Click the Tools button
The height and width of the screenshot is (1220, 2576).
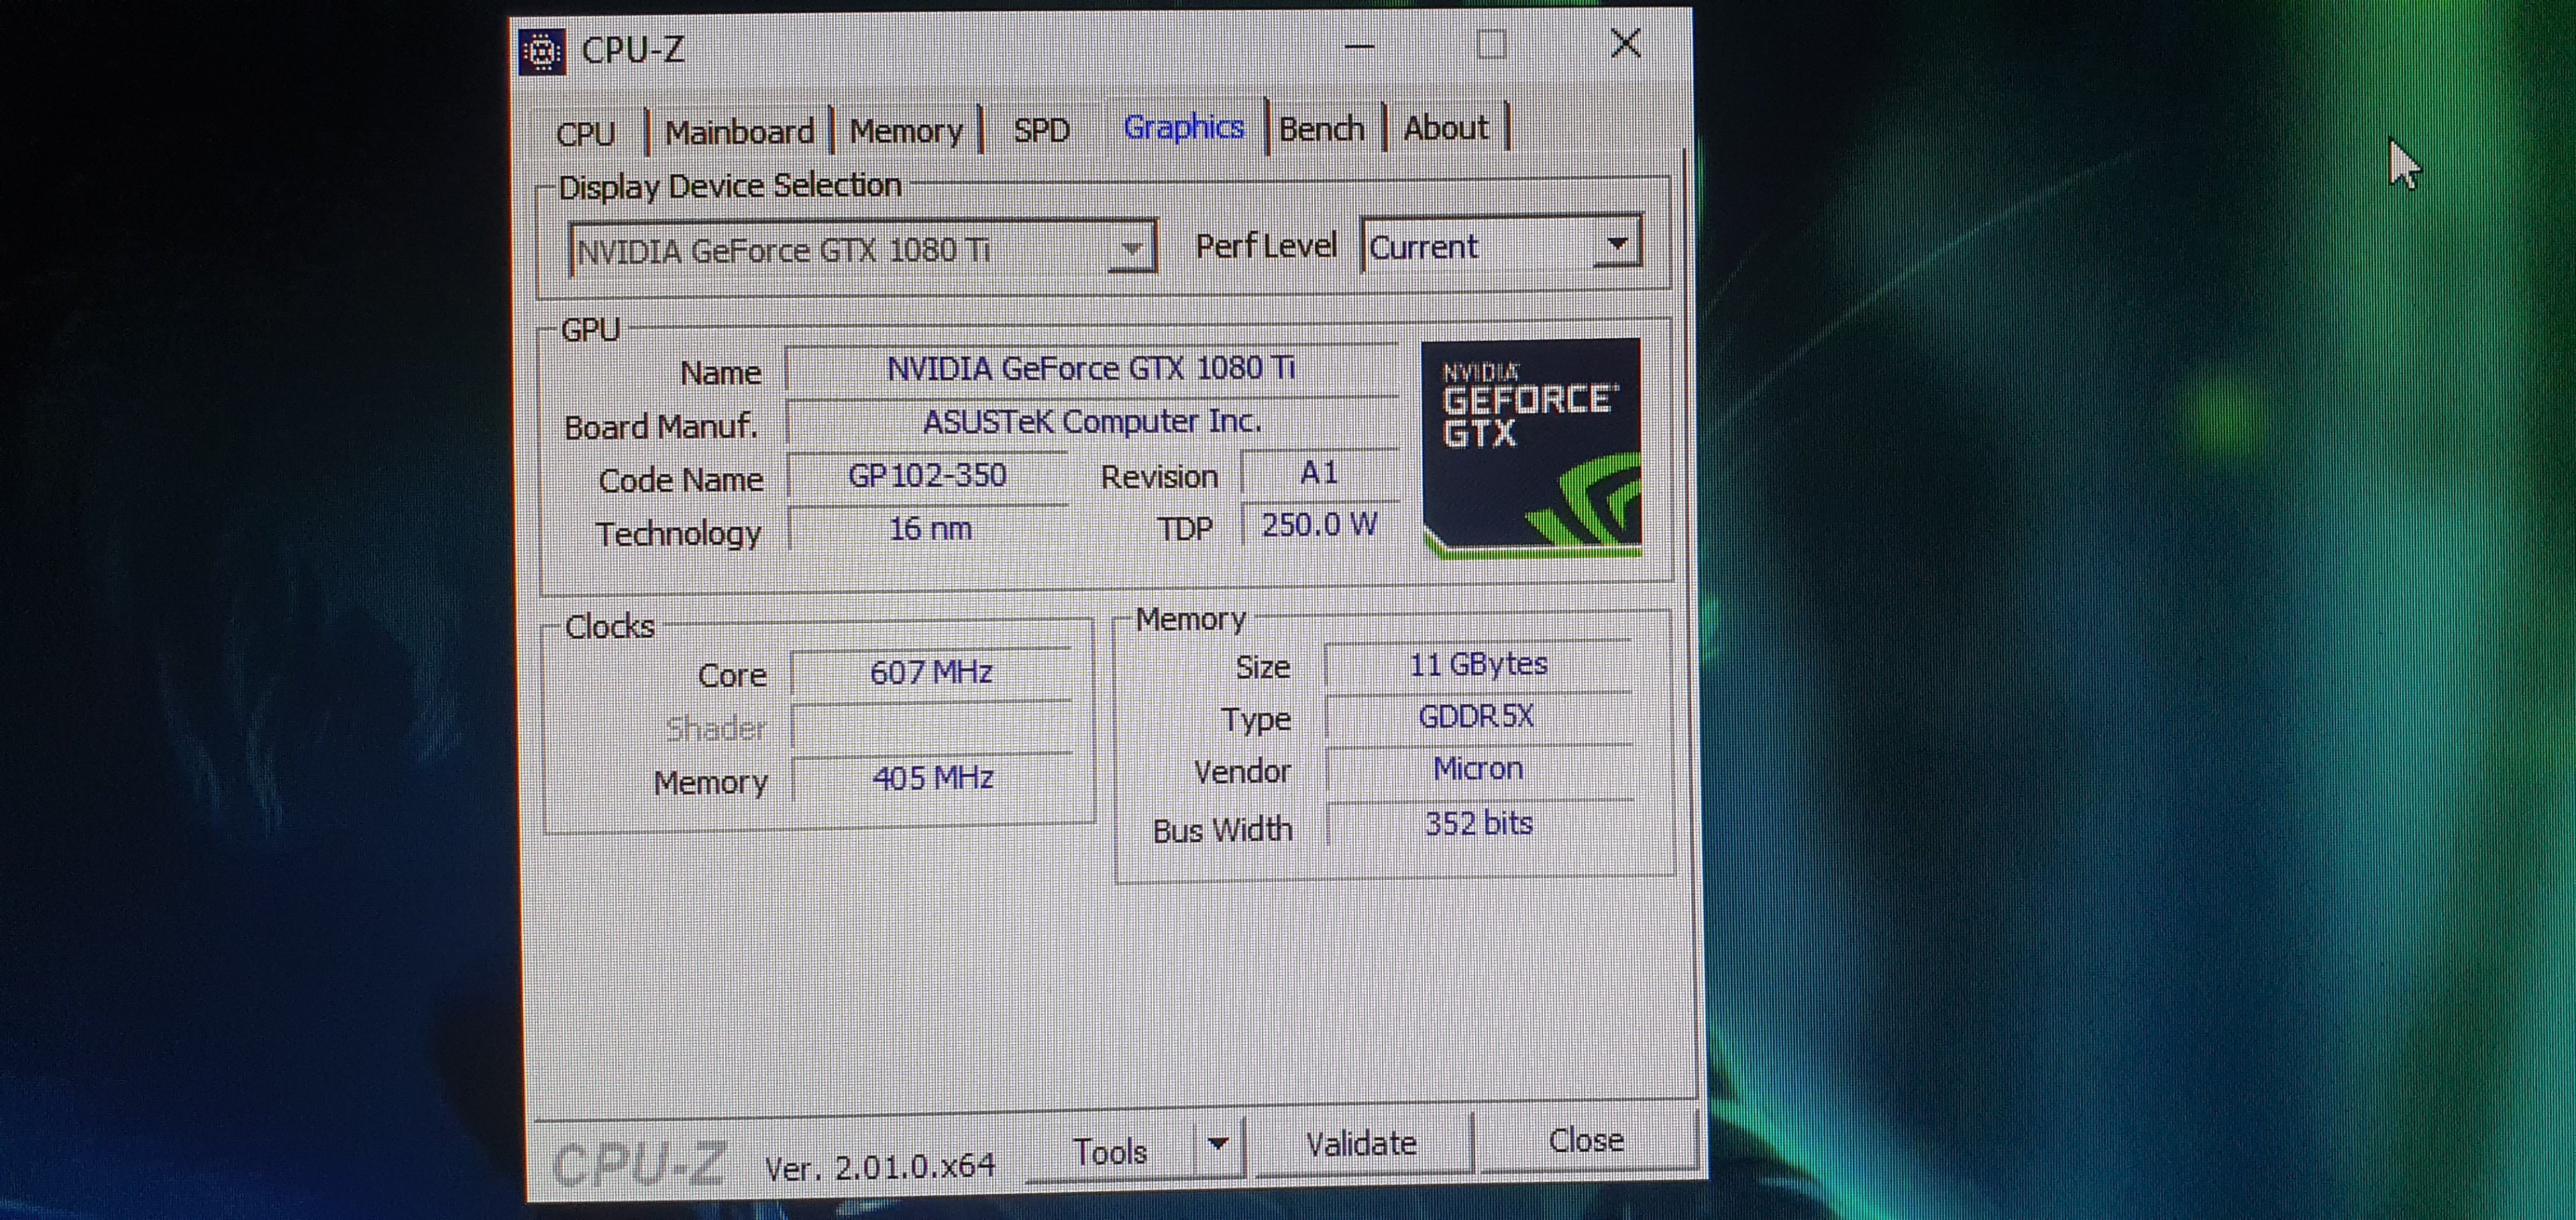1110,1152
